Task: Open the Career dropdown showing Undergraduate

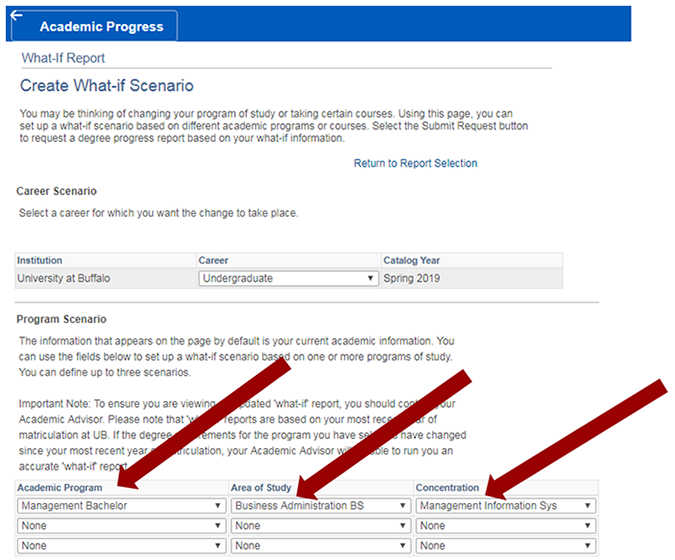Action: point(288,278)
